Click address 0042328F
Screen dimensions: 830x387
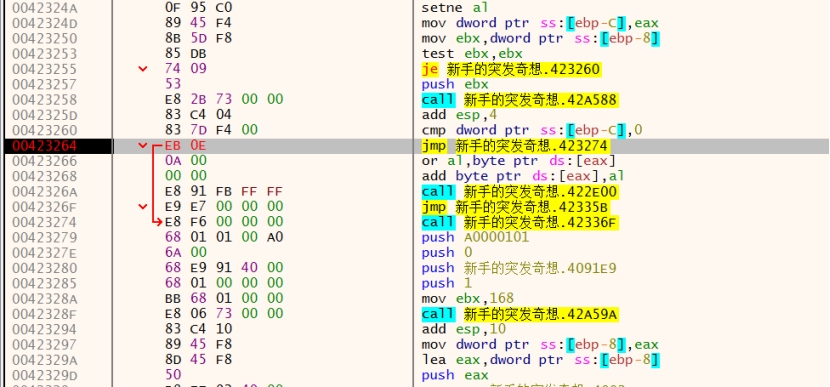click(x=44, y=314)
